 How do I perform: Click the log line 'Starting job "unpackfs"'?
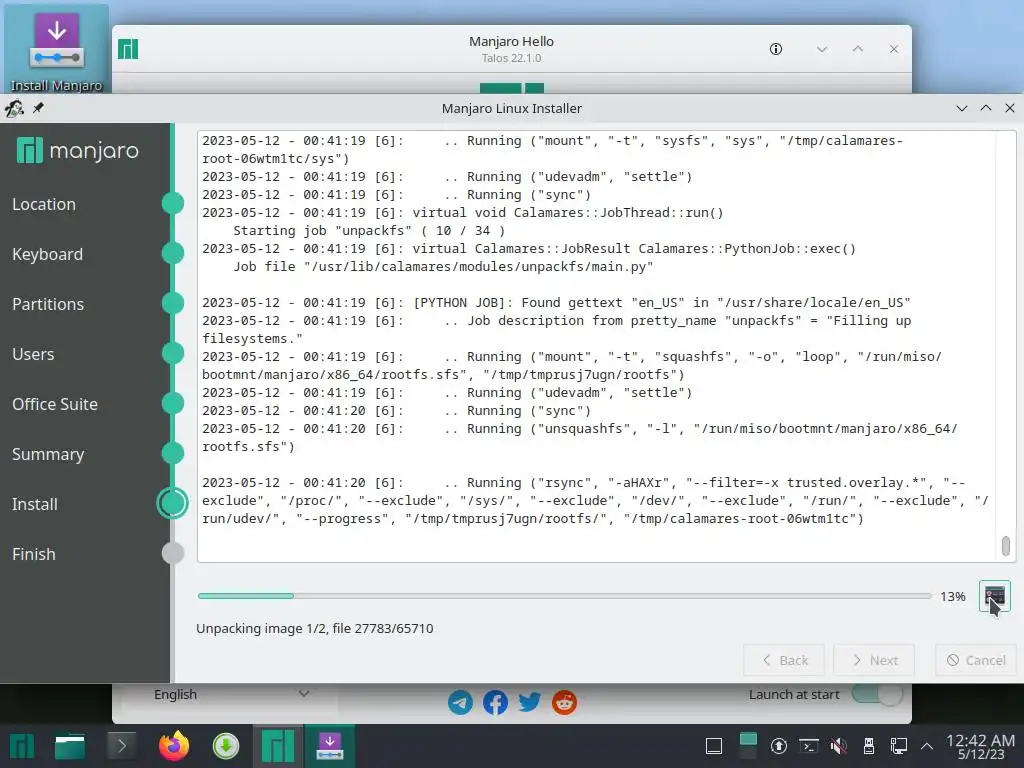click(369, 231)
